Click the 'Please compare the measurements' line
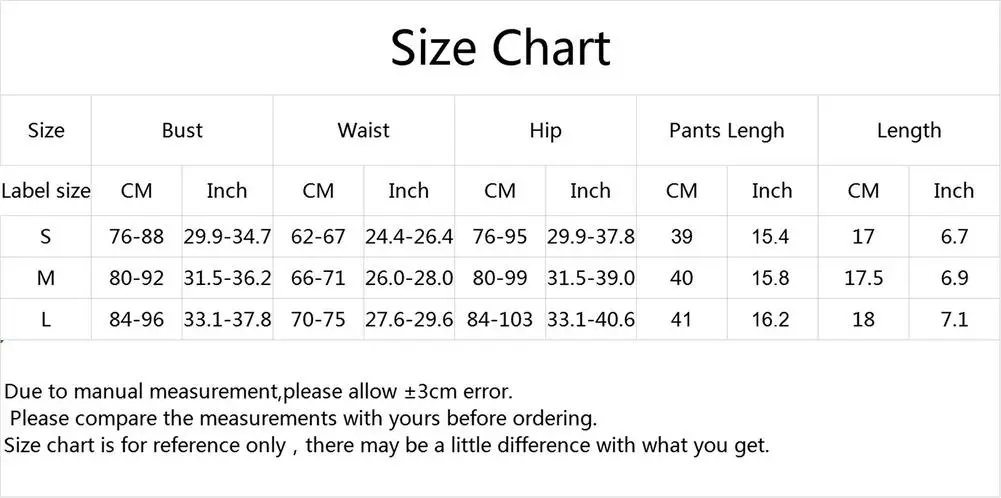 (303, 418)
